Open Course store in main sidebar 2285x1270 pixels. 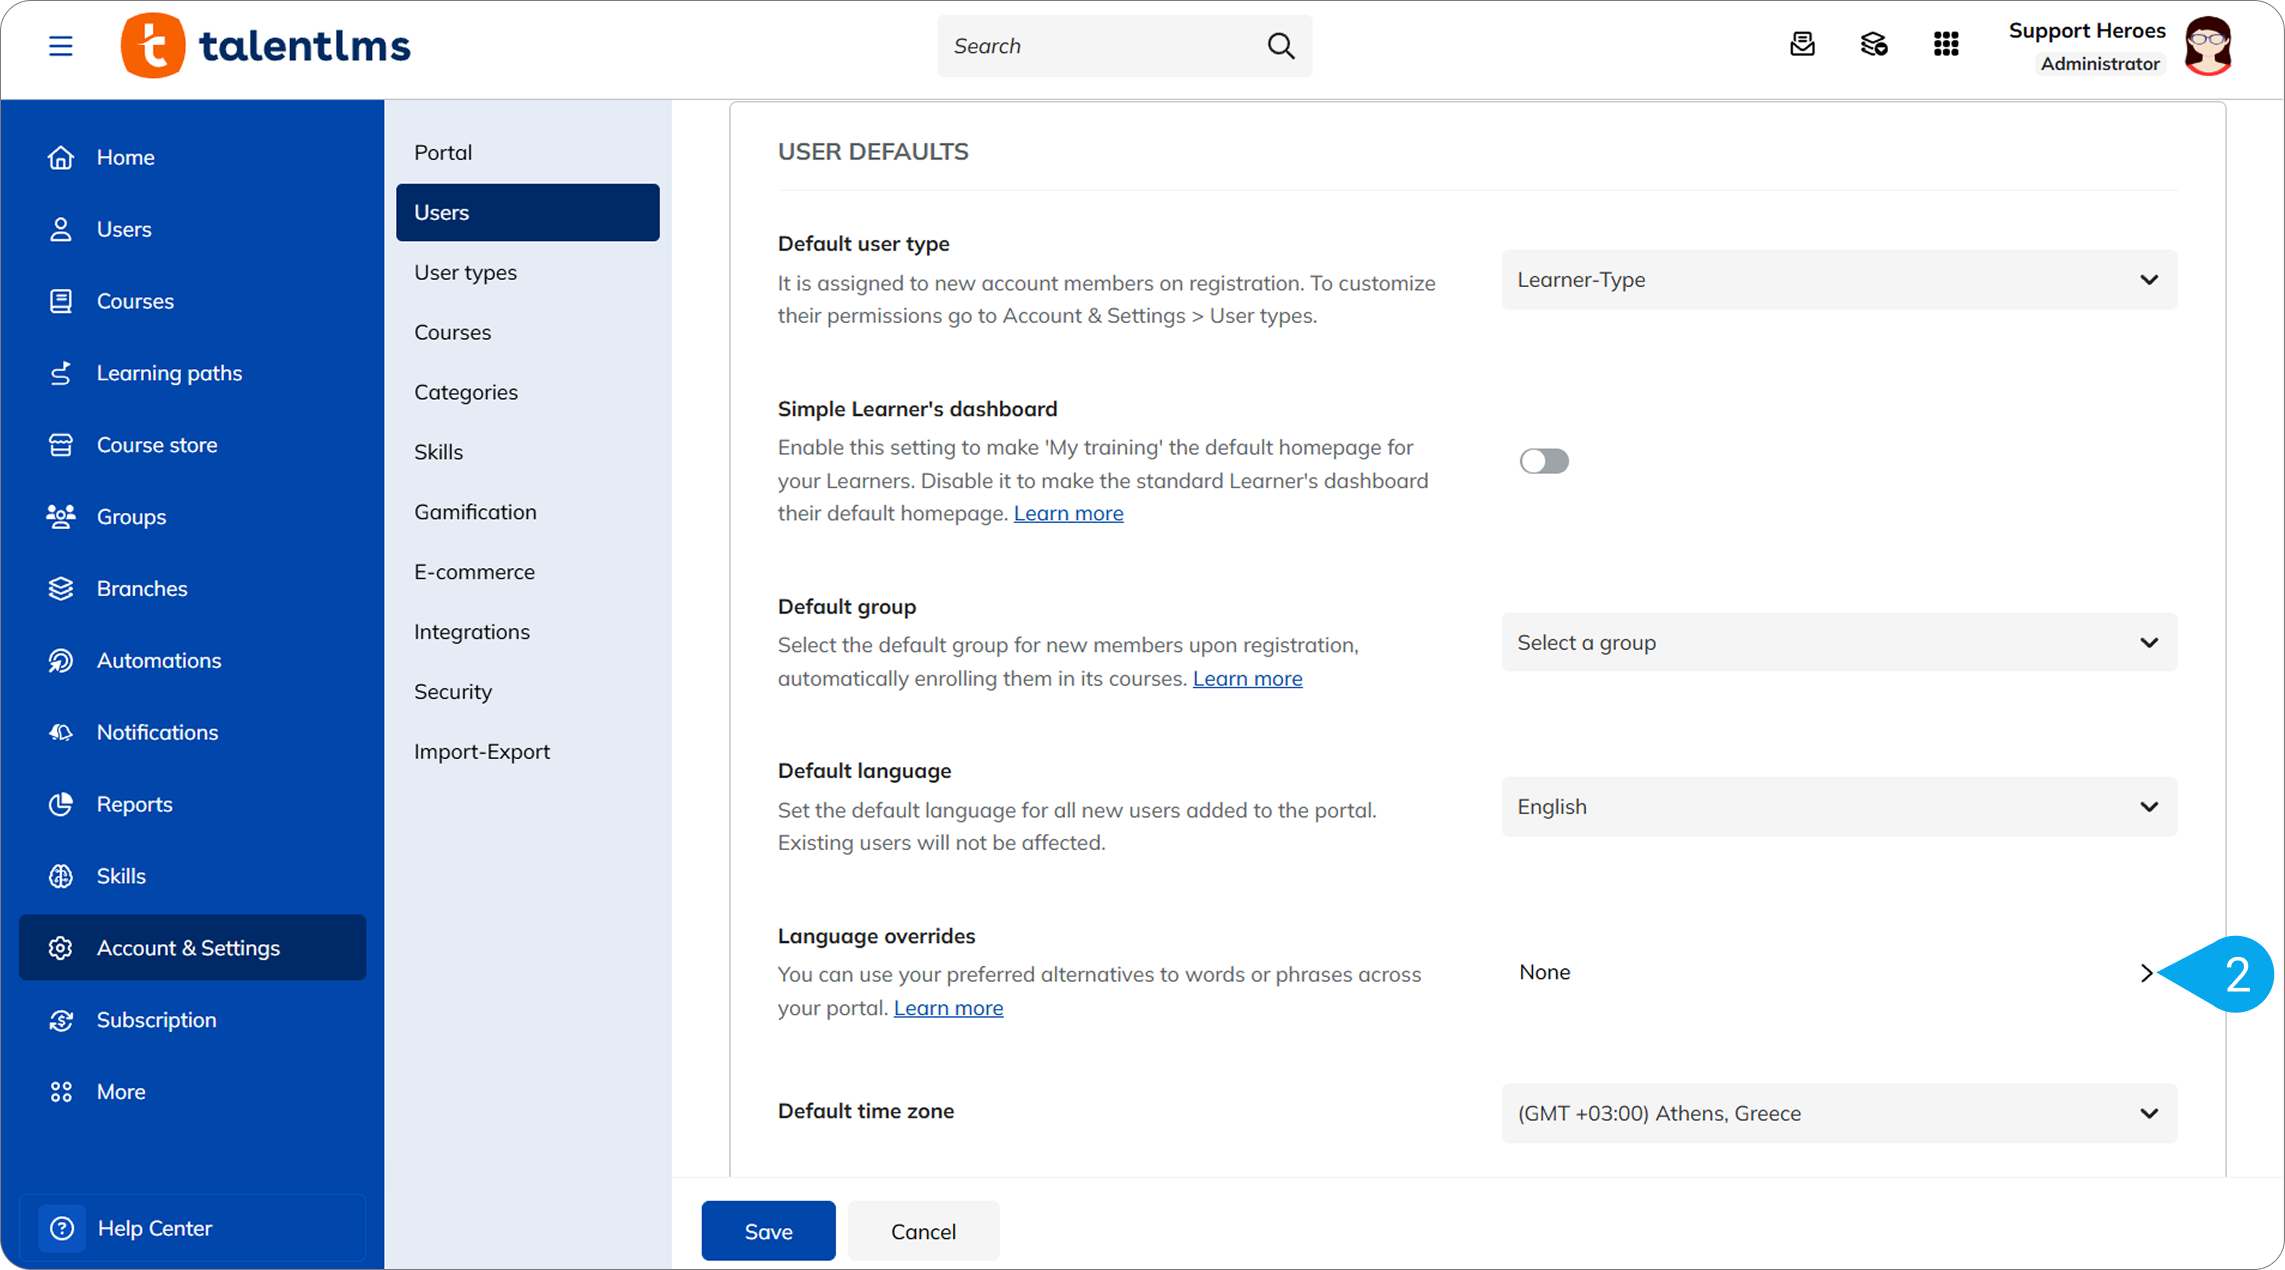tap(193, 445)
